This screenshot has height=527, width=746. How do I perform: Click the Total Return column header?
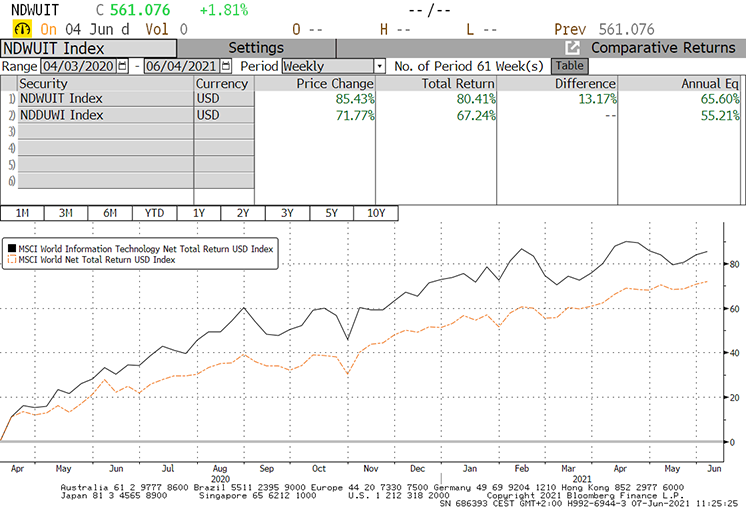[x=436, y=84]
